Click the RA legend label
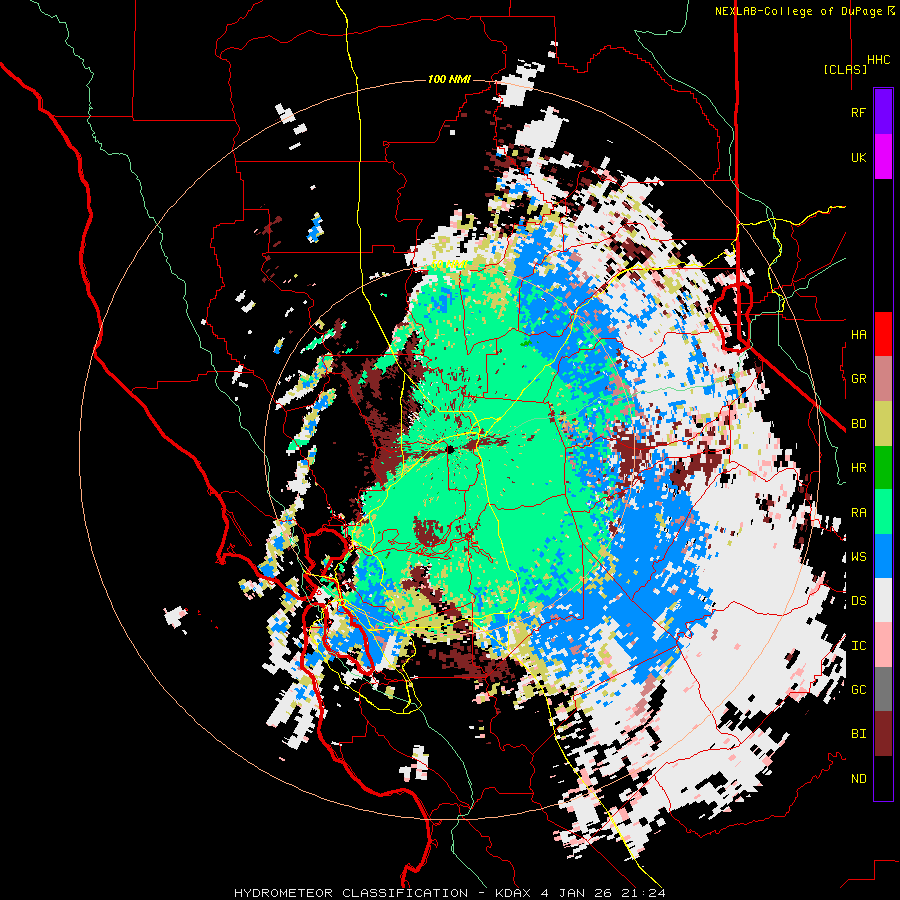The height and width of the screenshot is (900, 900). [858, 513]
